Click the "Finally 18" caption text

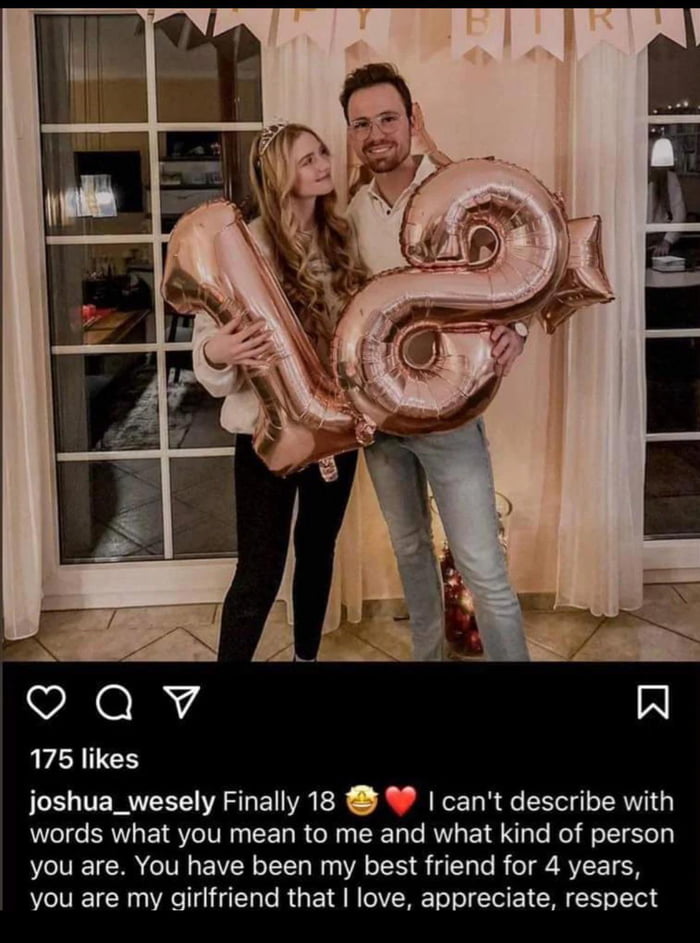(279, 802)
